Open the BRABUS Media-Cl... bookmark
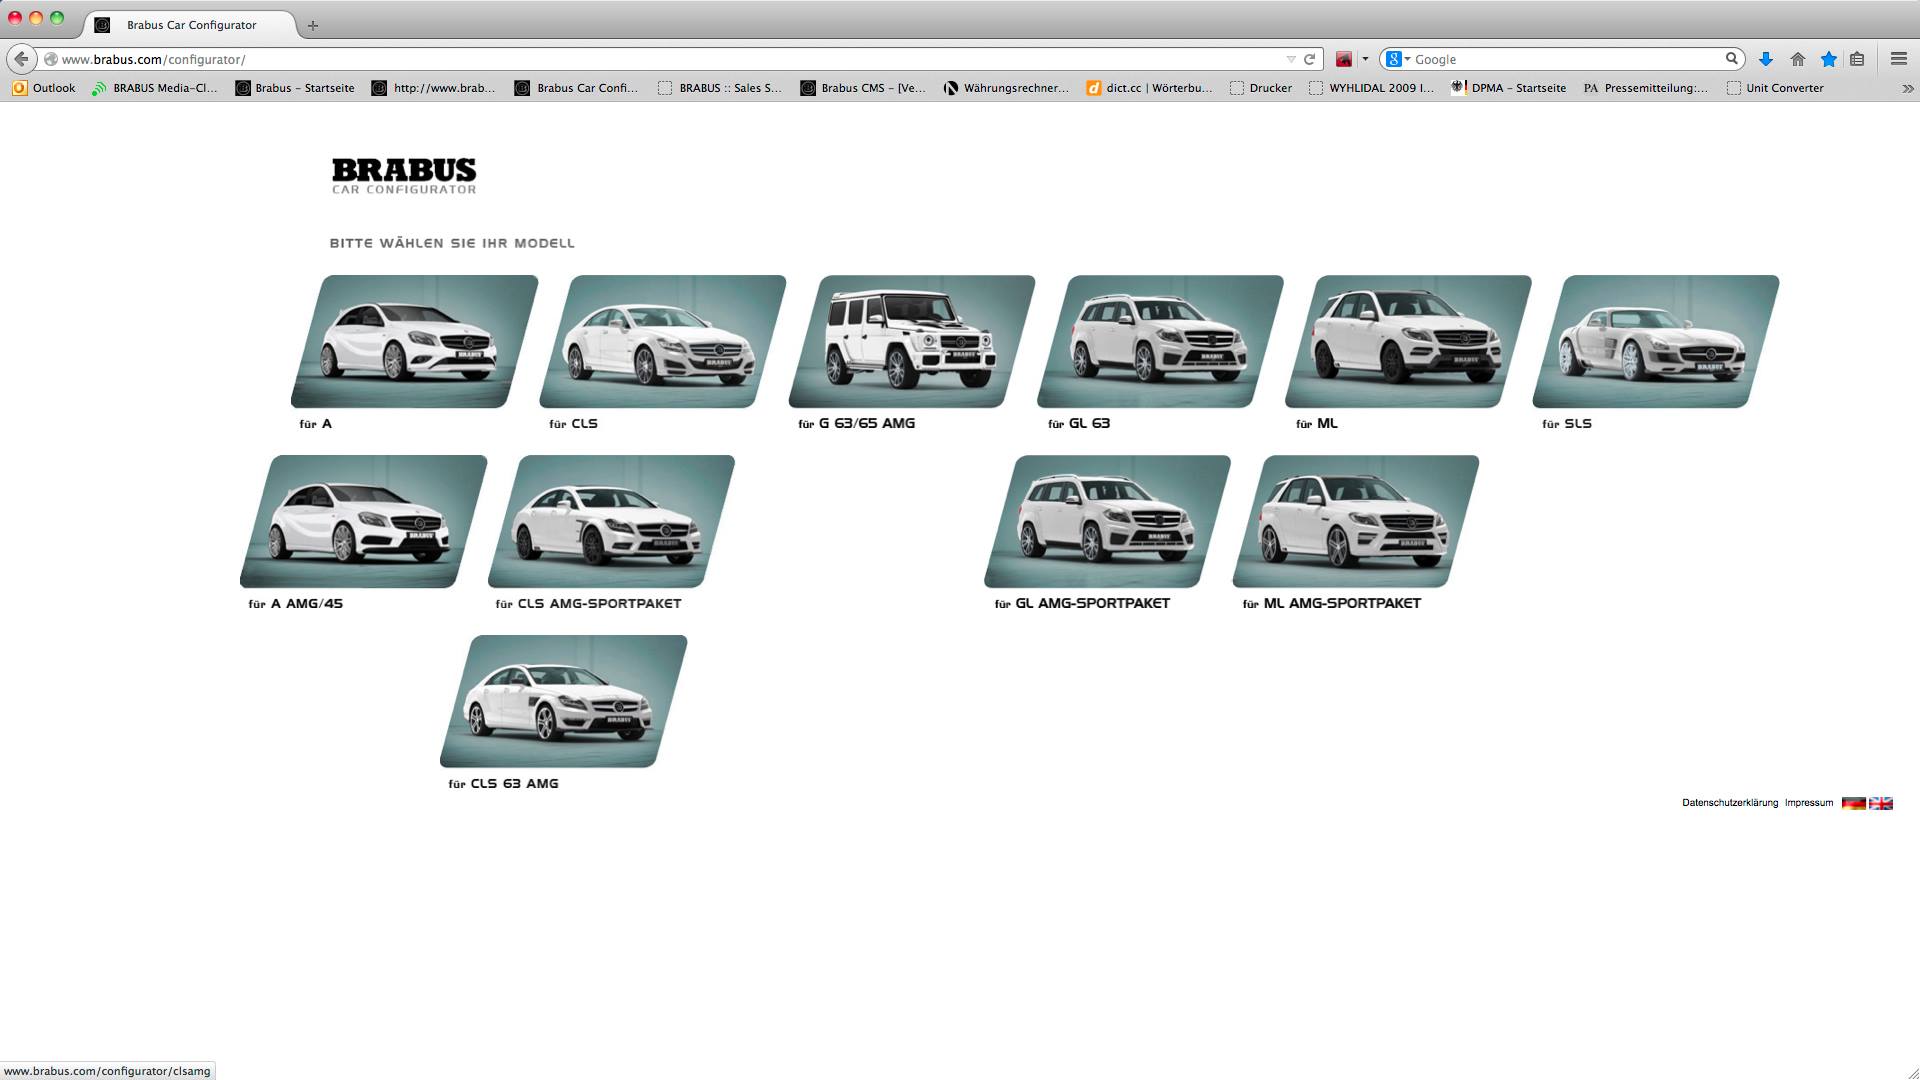The image size is (1920, 1080). pyautogui.click(x=154, y=88)
